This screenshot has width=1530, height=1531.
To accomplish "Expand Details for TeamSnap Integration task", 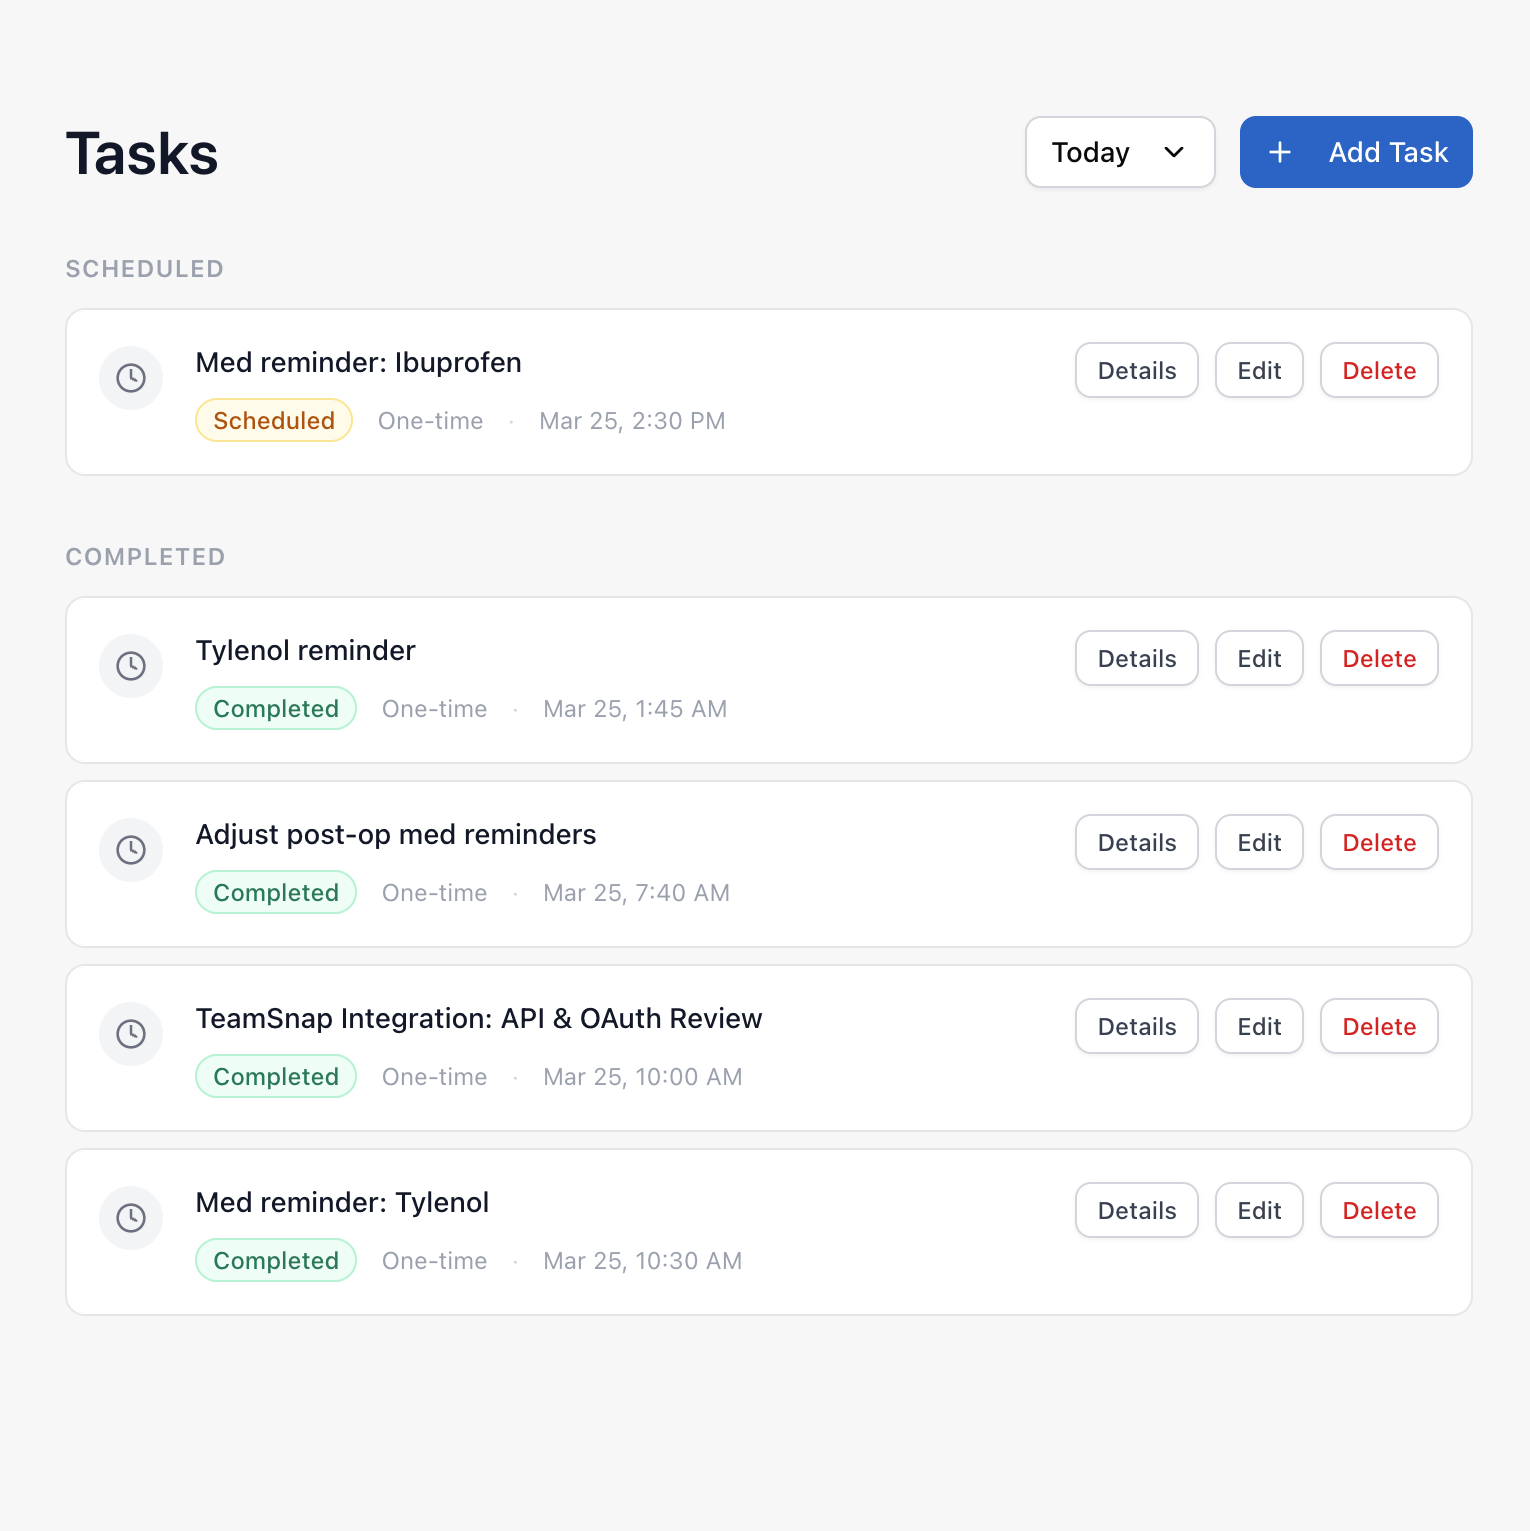I will 1136,1026.
